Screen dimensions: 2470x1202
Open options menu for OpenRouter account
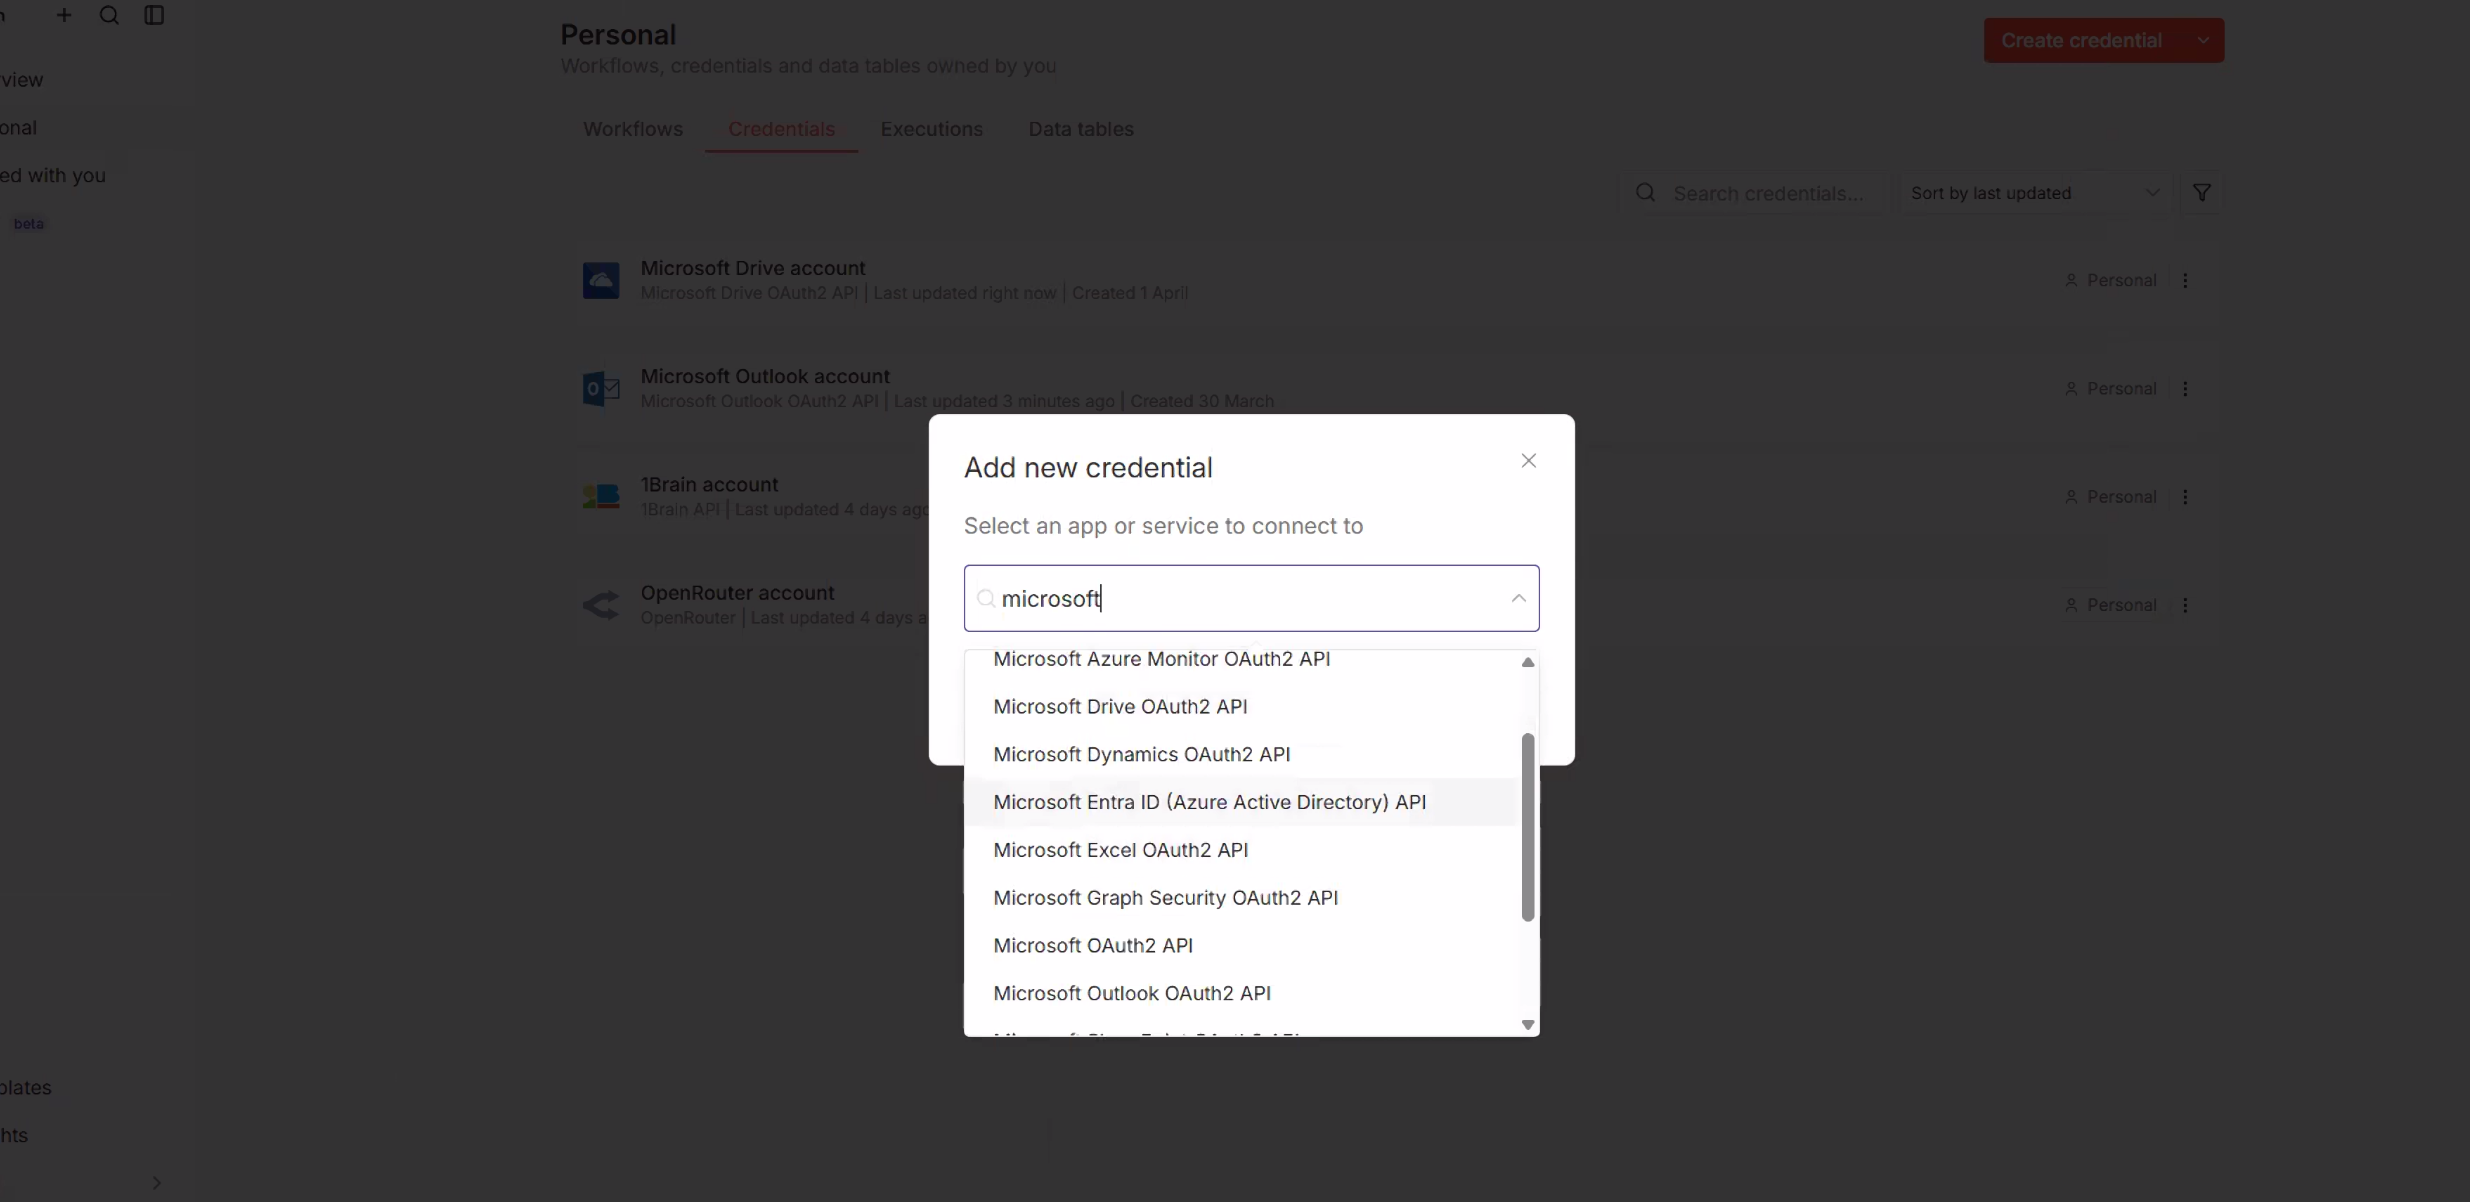click(x=2187, y=605)
